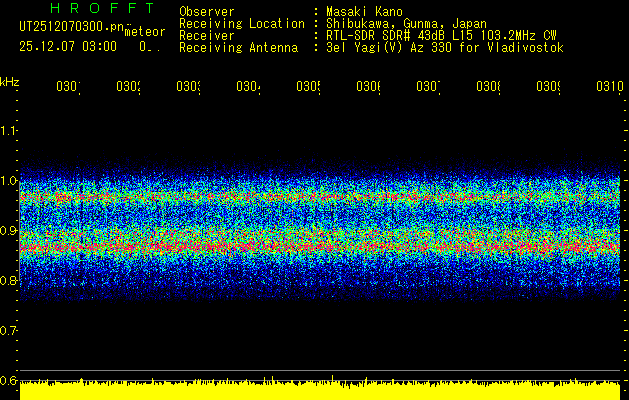Click Shibukawa, Gunma, Japan location text
629x400 pixels.
point(406,24)
